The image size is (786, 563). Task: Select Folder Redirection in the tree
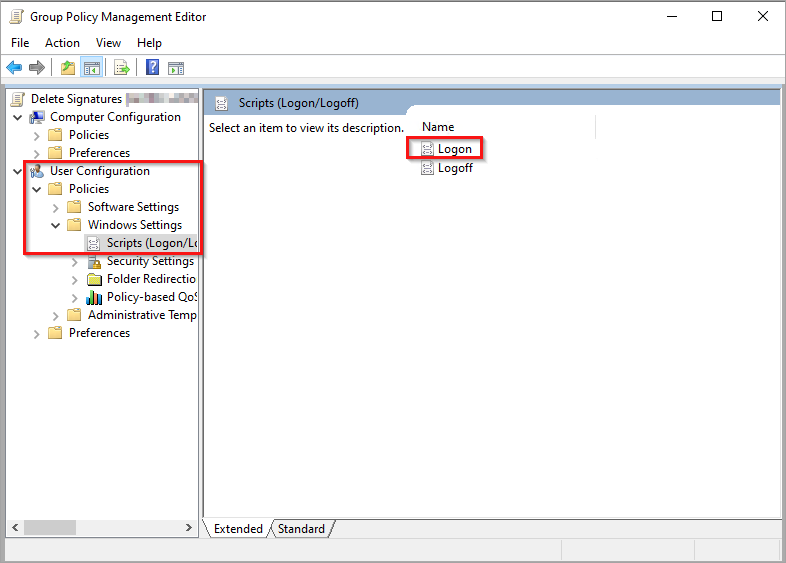pyautogui.click(x=150, y=279)
